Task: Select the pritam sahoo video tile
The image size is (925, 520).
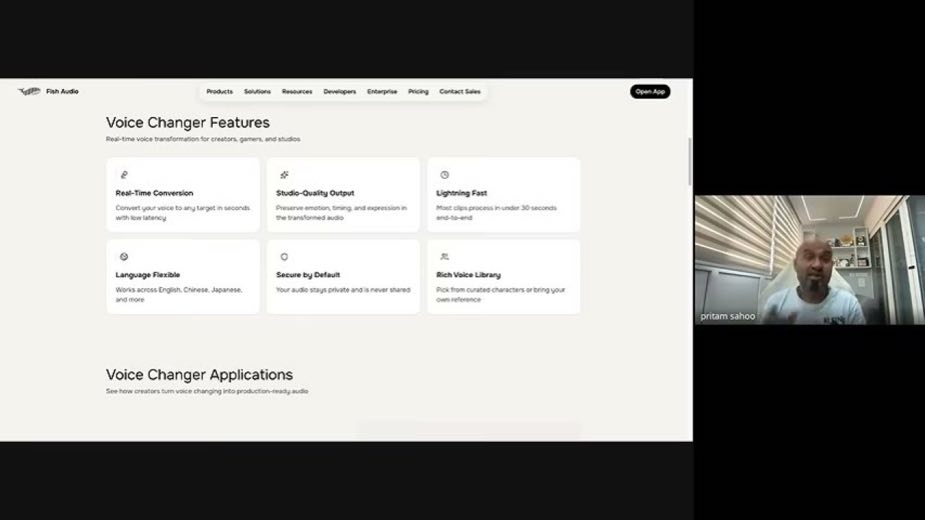Action: click(810, 260)
